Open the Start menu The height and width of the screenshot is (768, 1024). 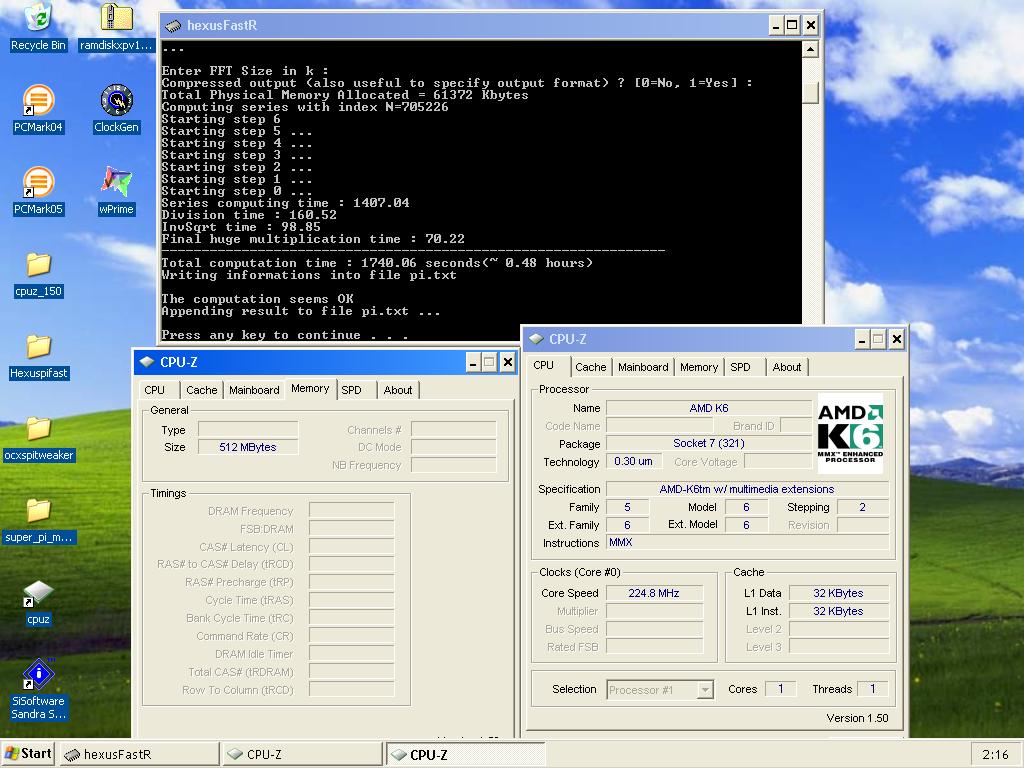click(27, 754)
